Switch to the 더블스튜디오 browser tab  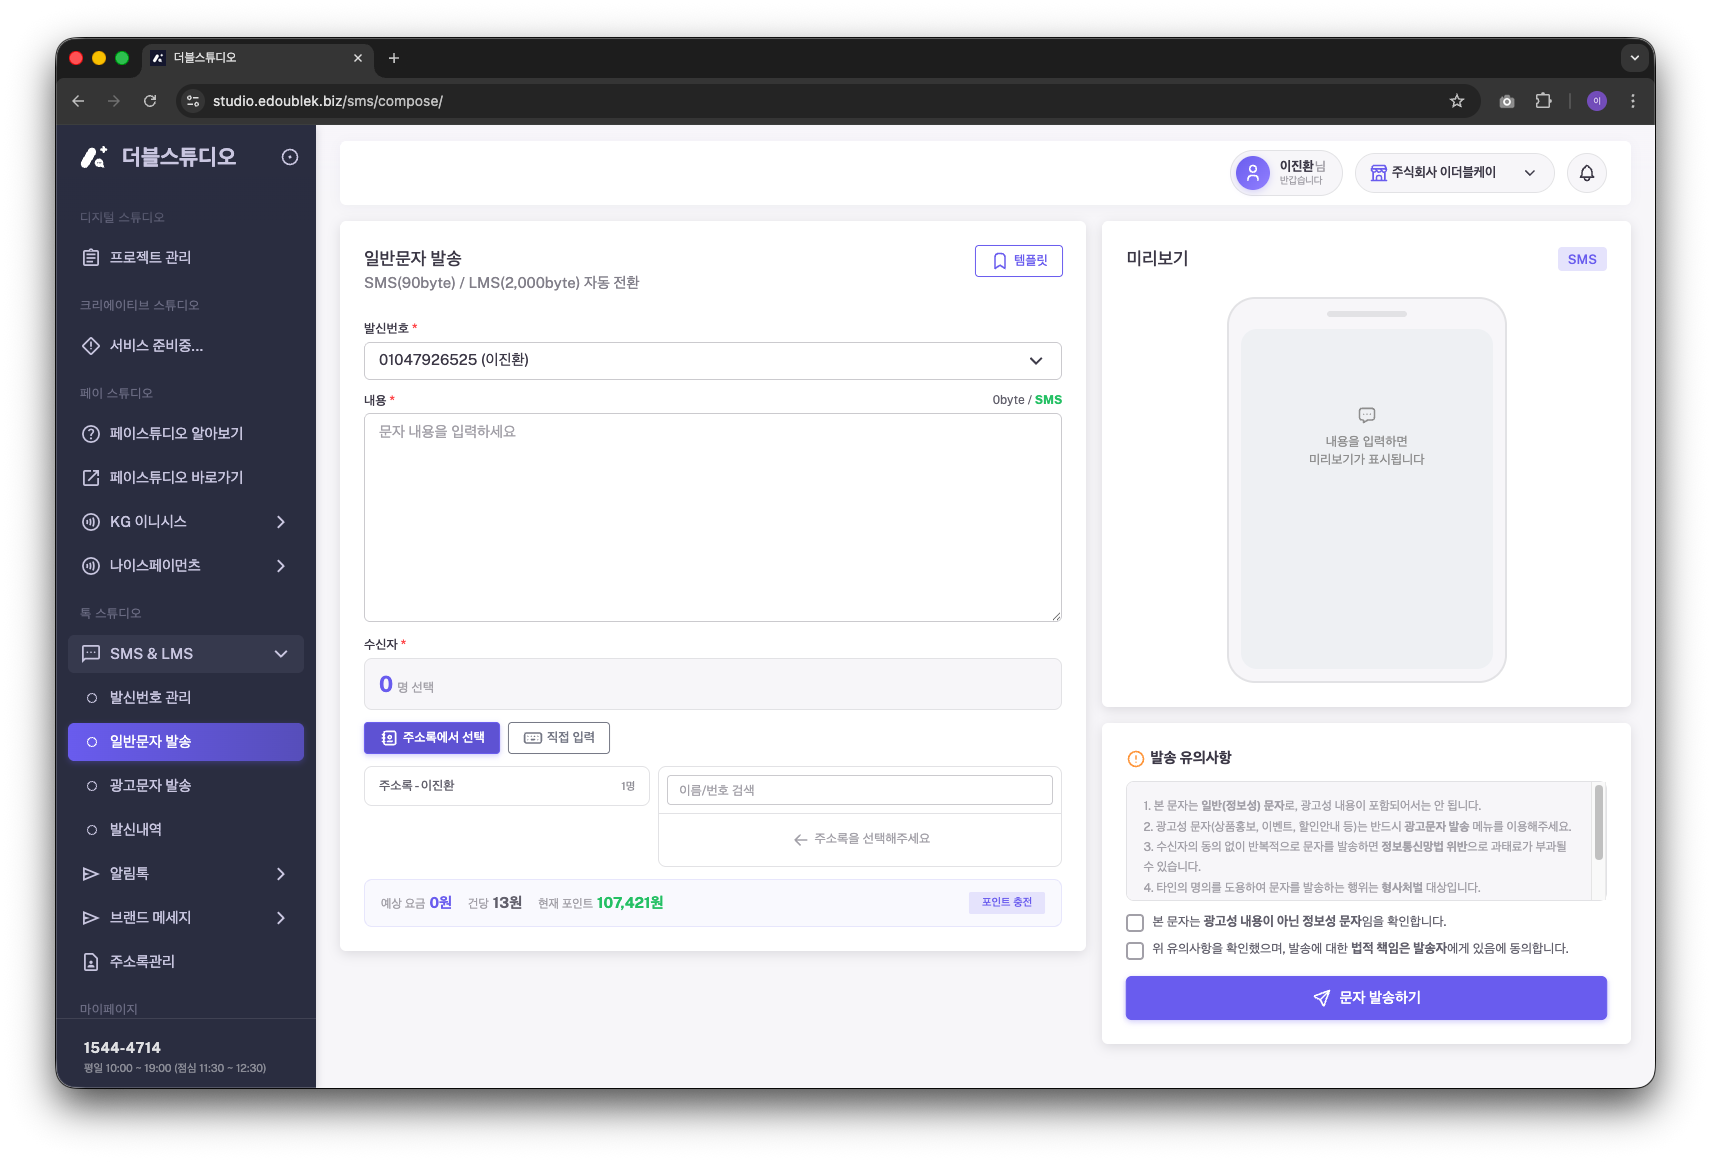click(x=258, y=58)
